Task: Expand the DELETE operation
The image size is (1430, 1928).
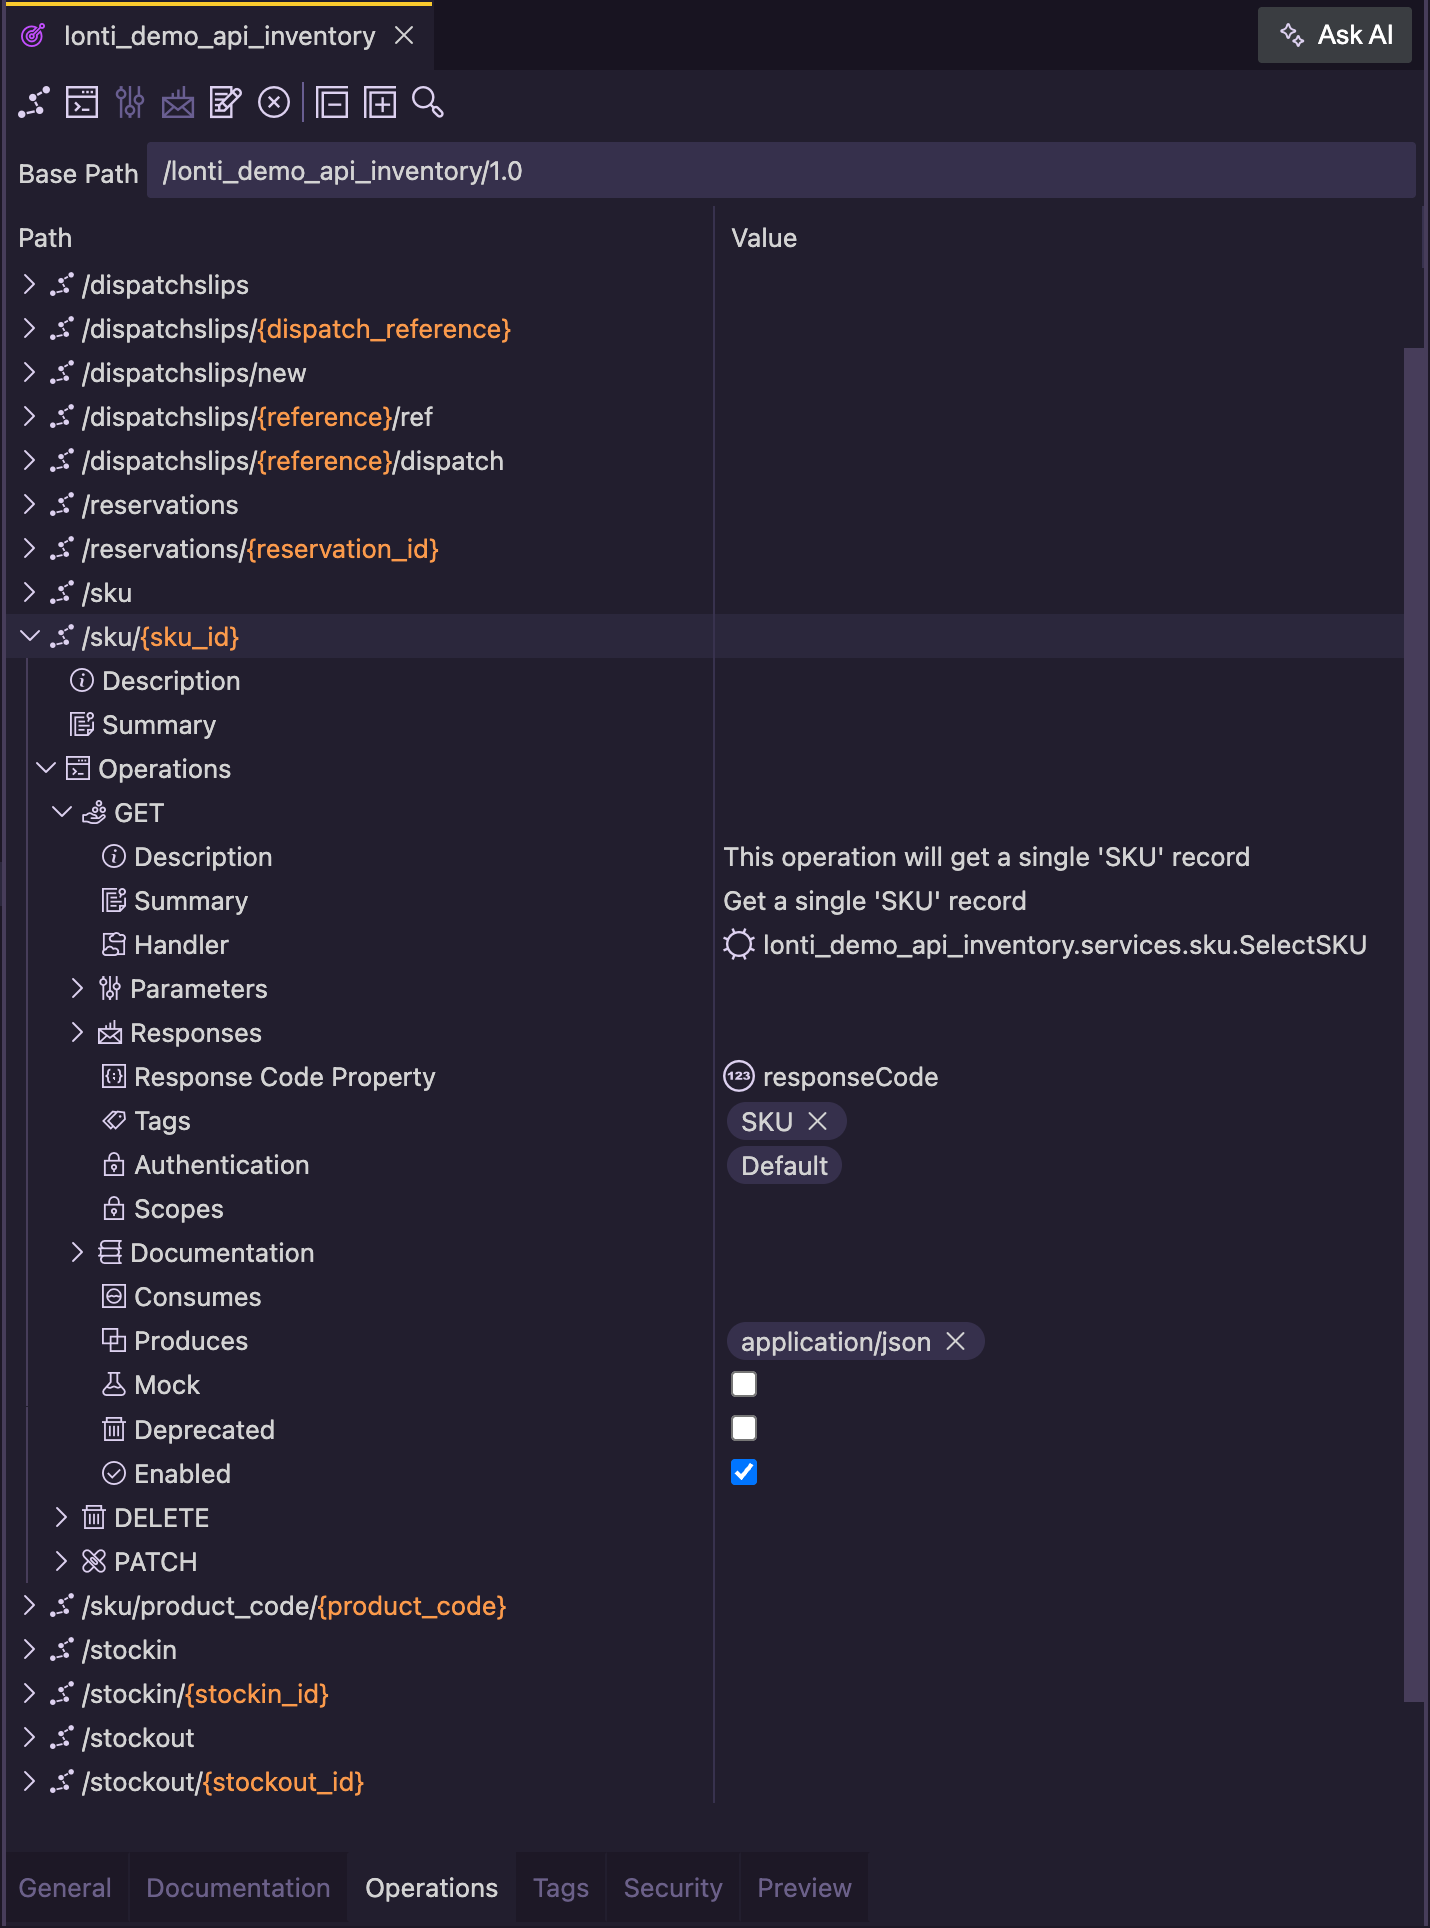Action: click(x=61, y=1518)
